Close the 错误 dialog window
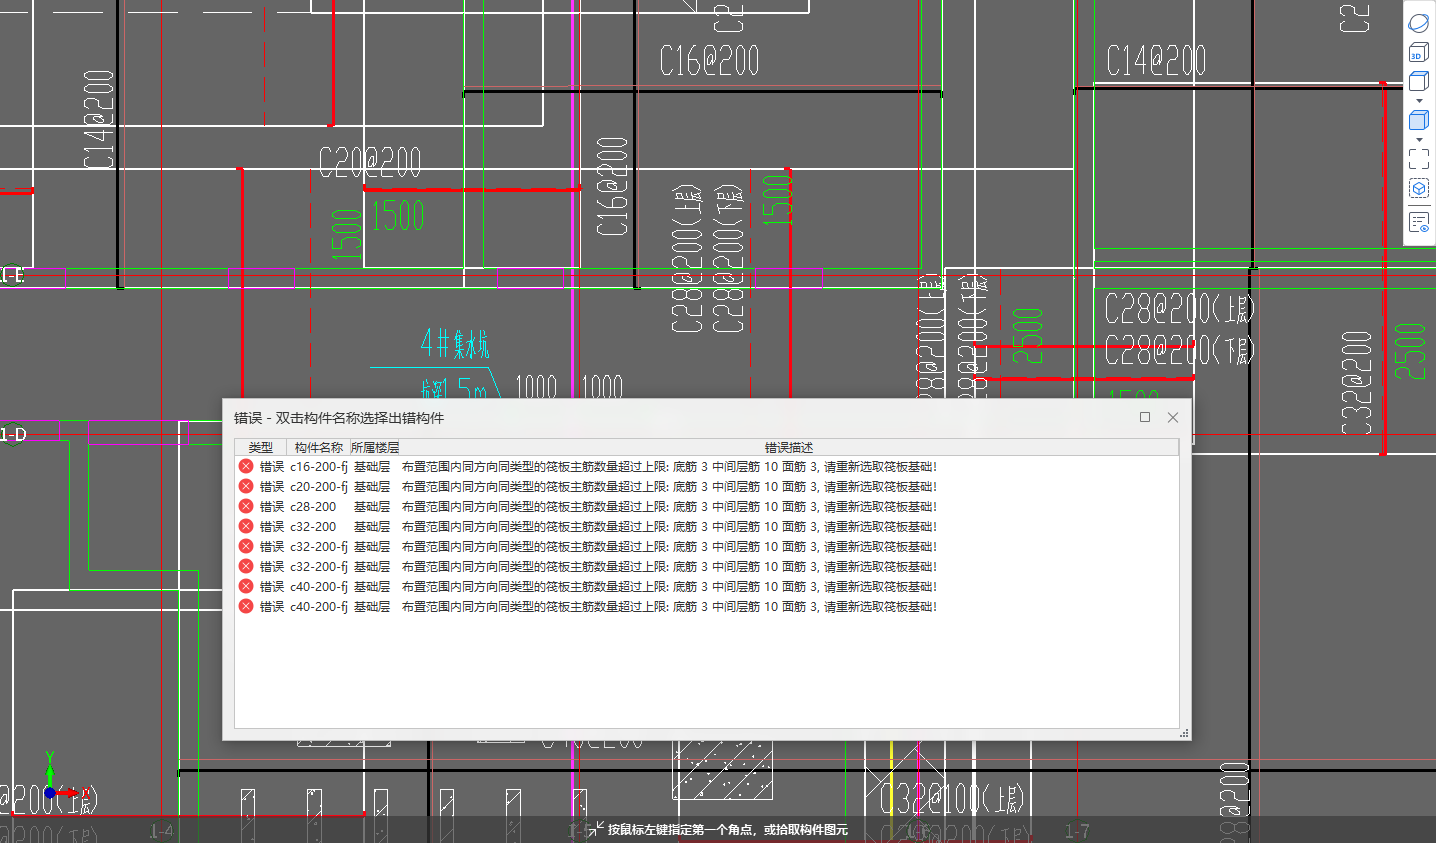The height and width of the screenshot is (843, 1436). click(x=1173, y=417)
